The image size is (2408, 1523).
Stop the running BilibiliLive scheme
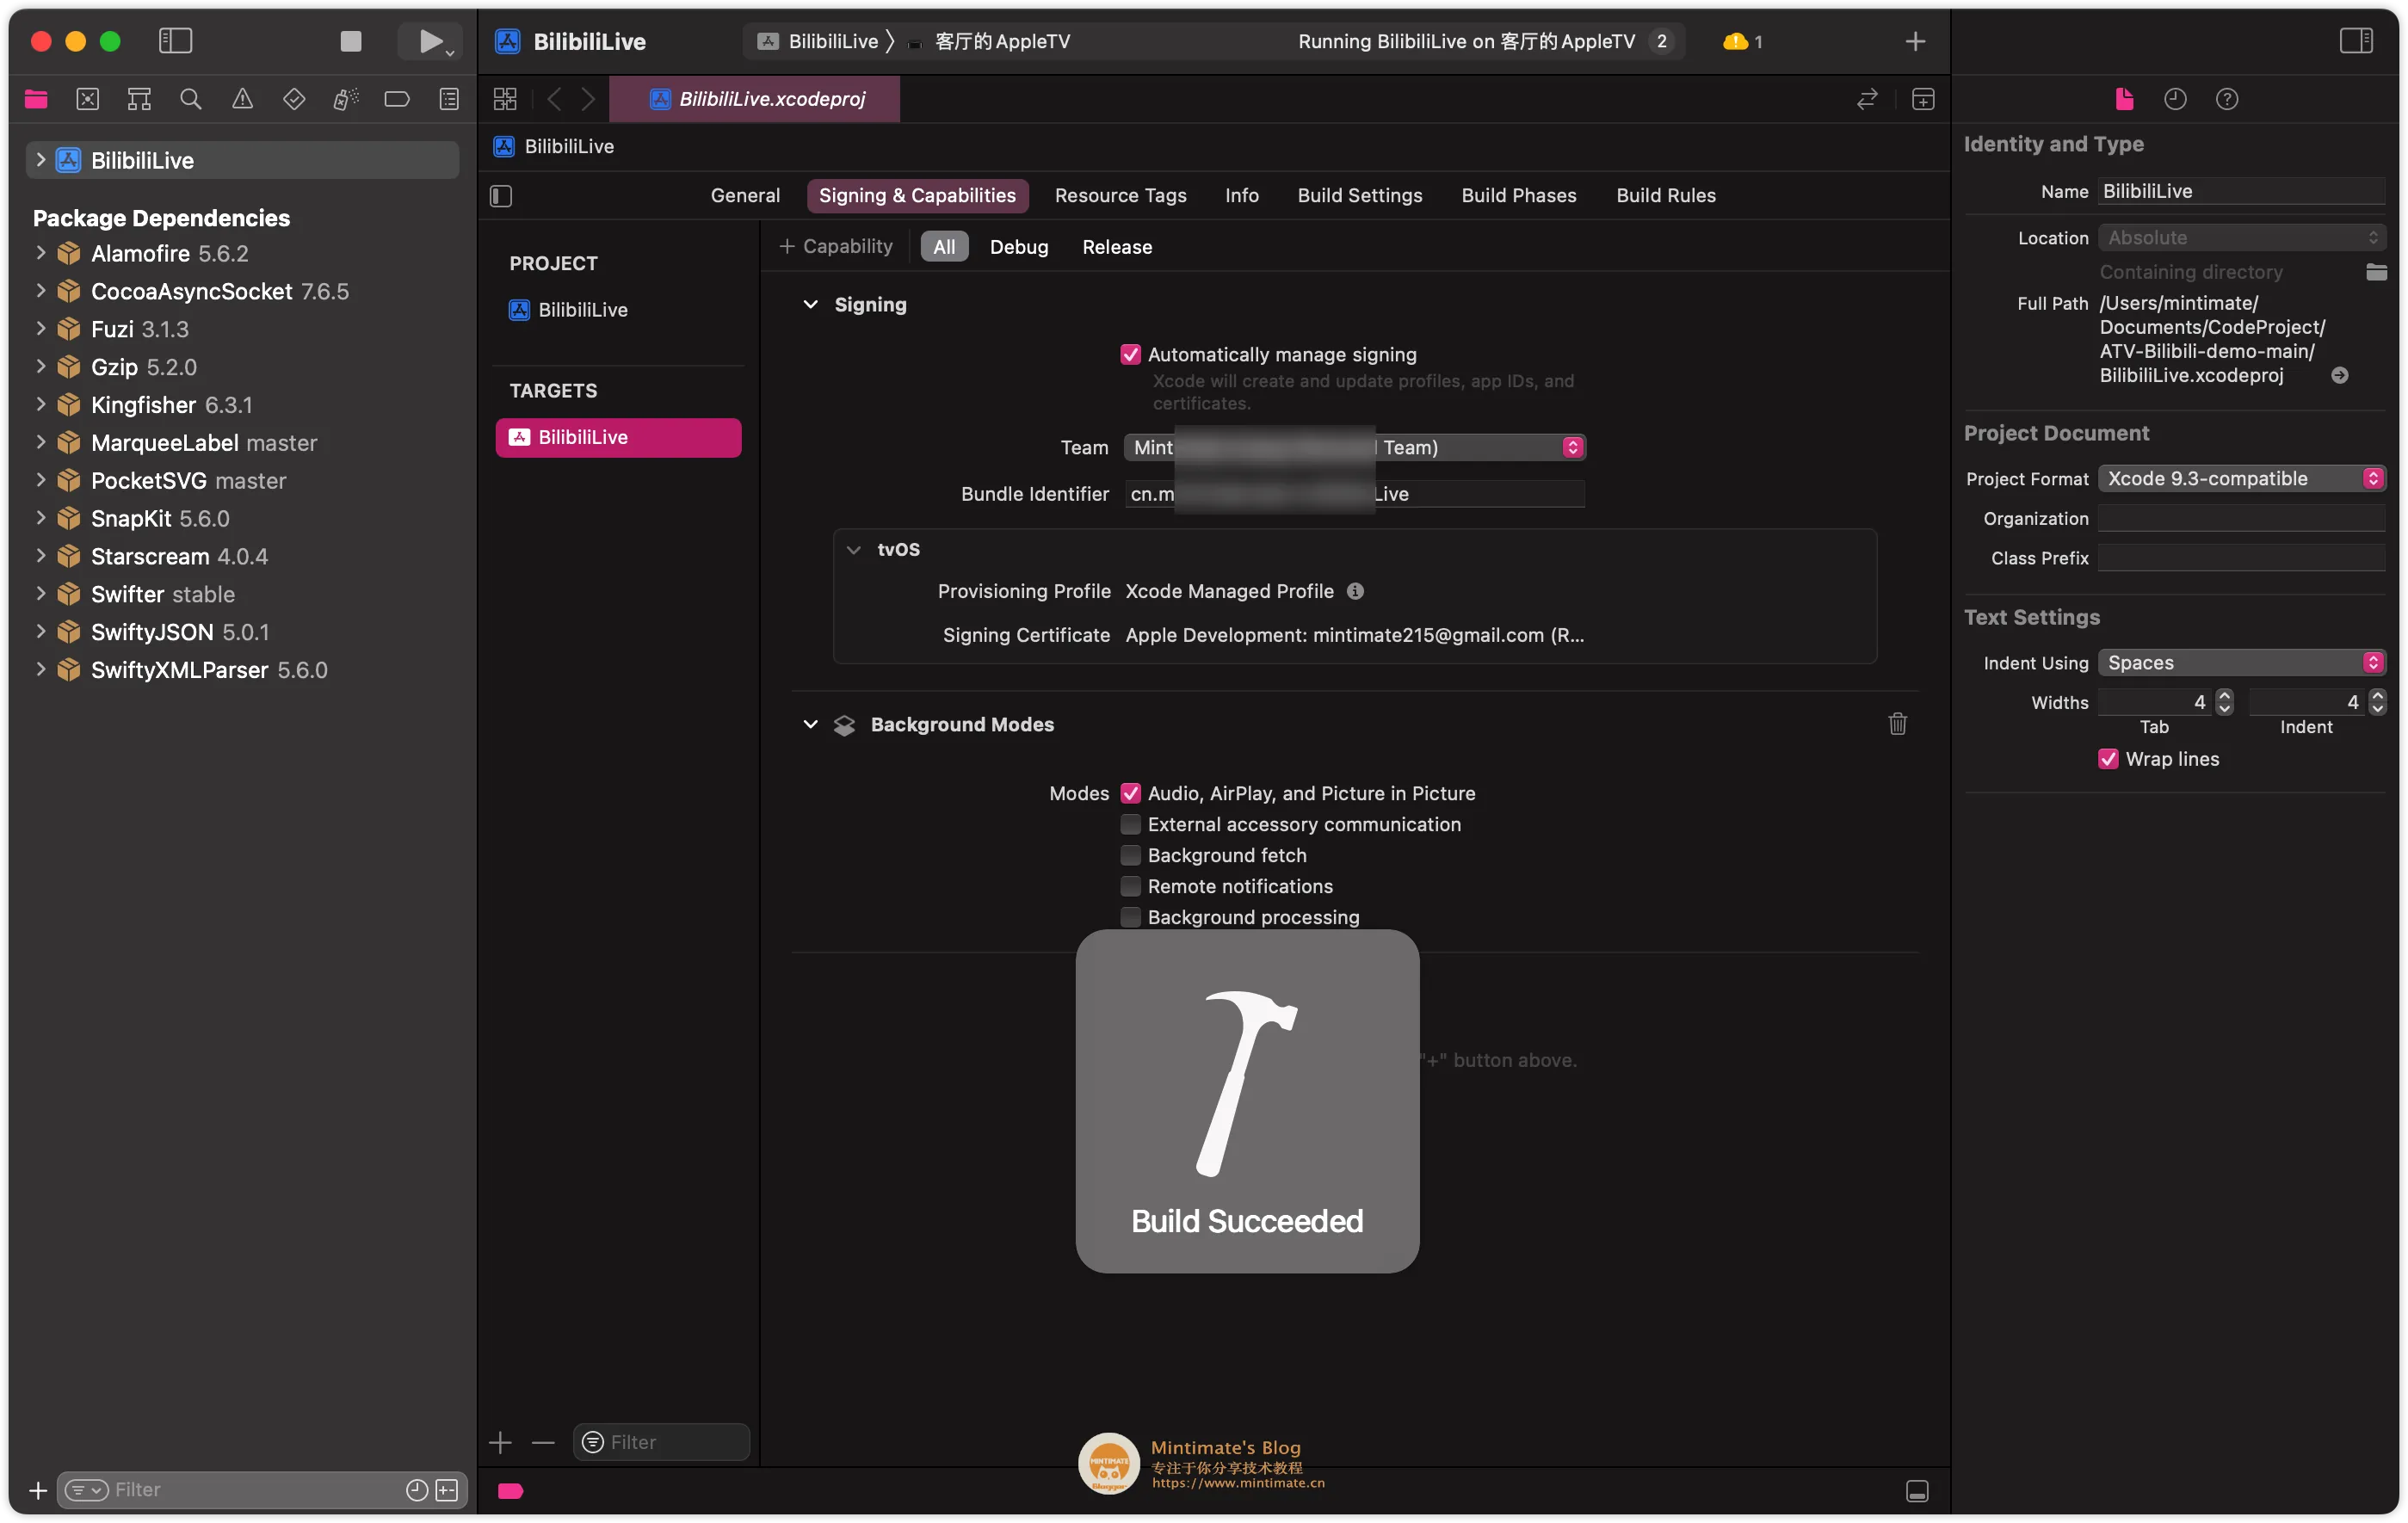point(350,41)
